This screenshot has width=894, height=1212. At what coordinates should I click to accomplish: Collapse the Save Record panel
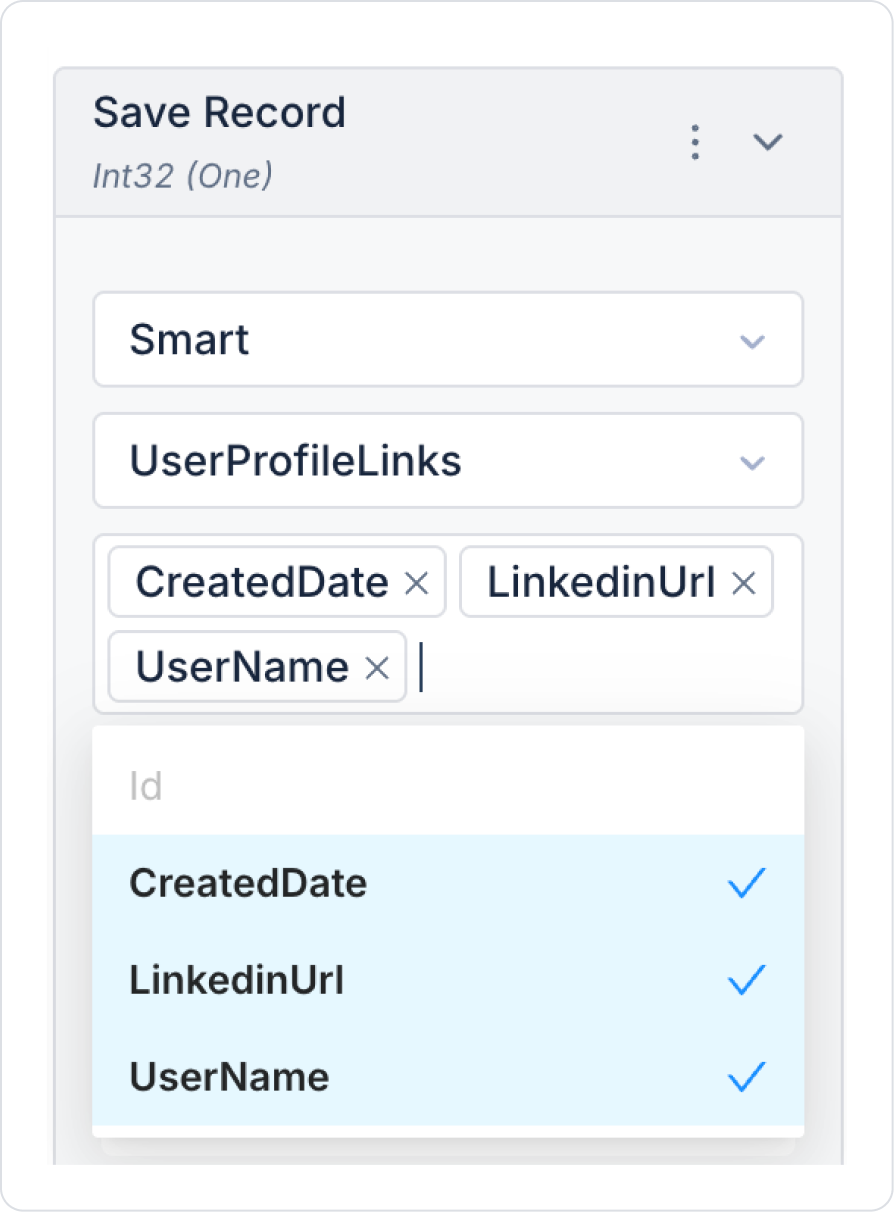point(767,142)
